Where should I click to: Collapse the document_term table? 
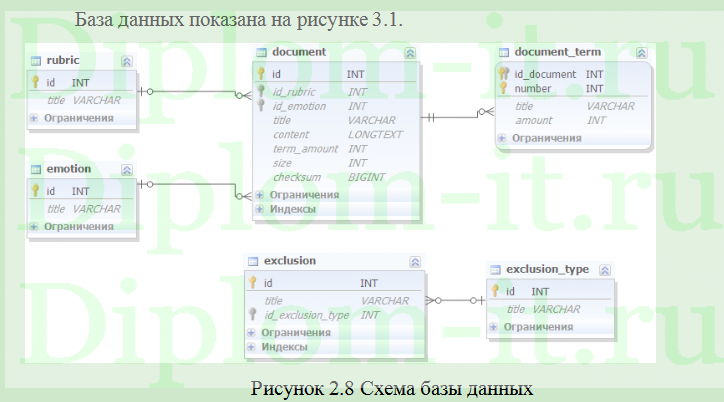(641, 53)
